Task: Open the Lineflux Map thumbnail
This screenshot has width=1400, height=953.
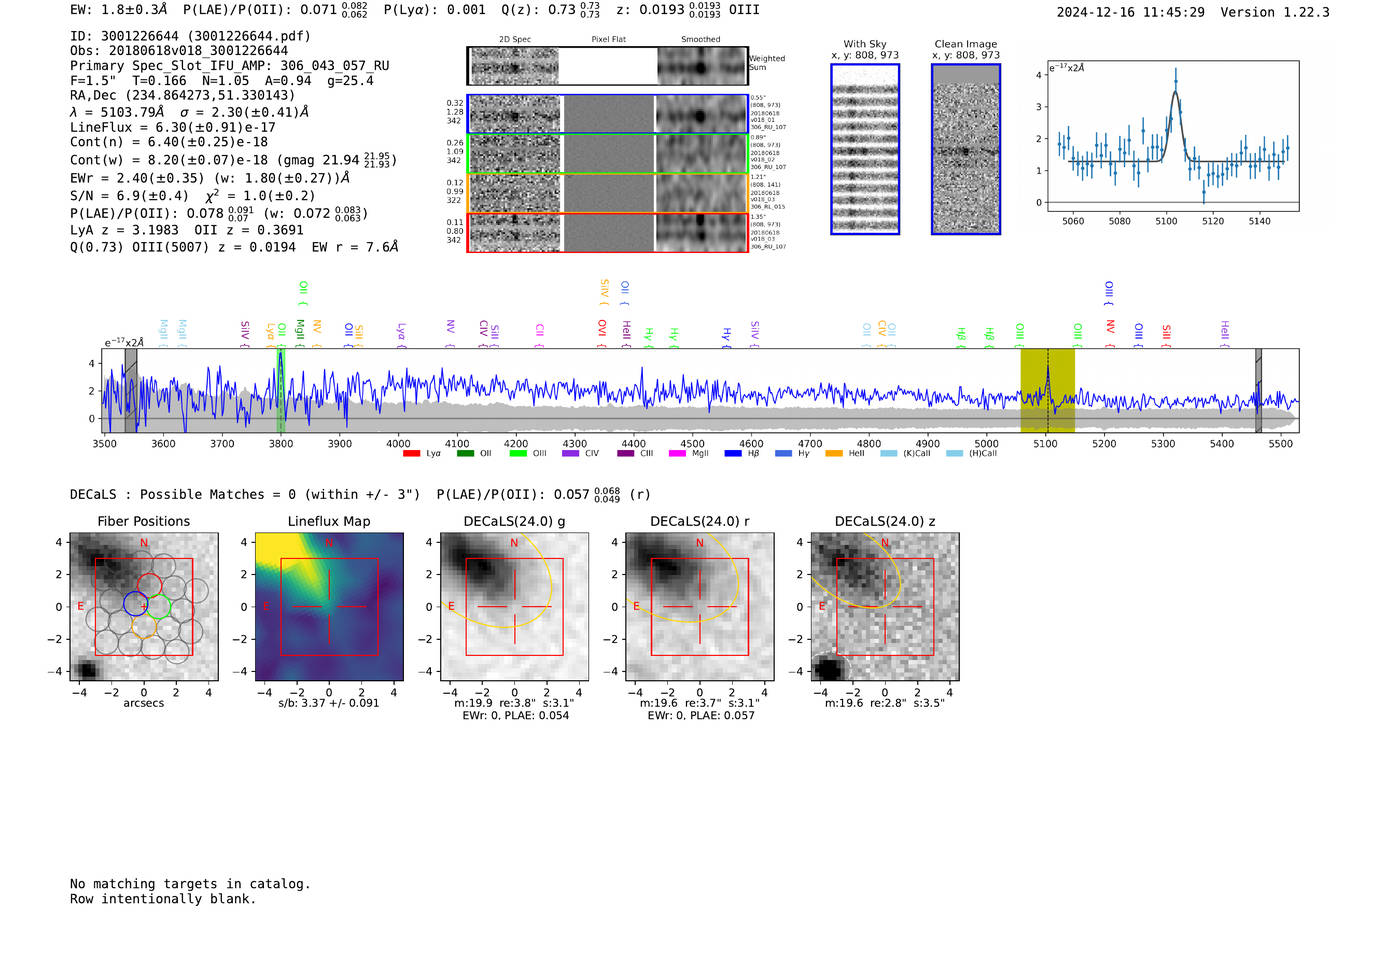Action: [x=329, y=607]
